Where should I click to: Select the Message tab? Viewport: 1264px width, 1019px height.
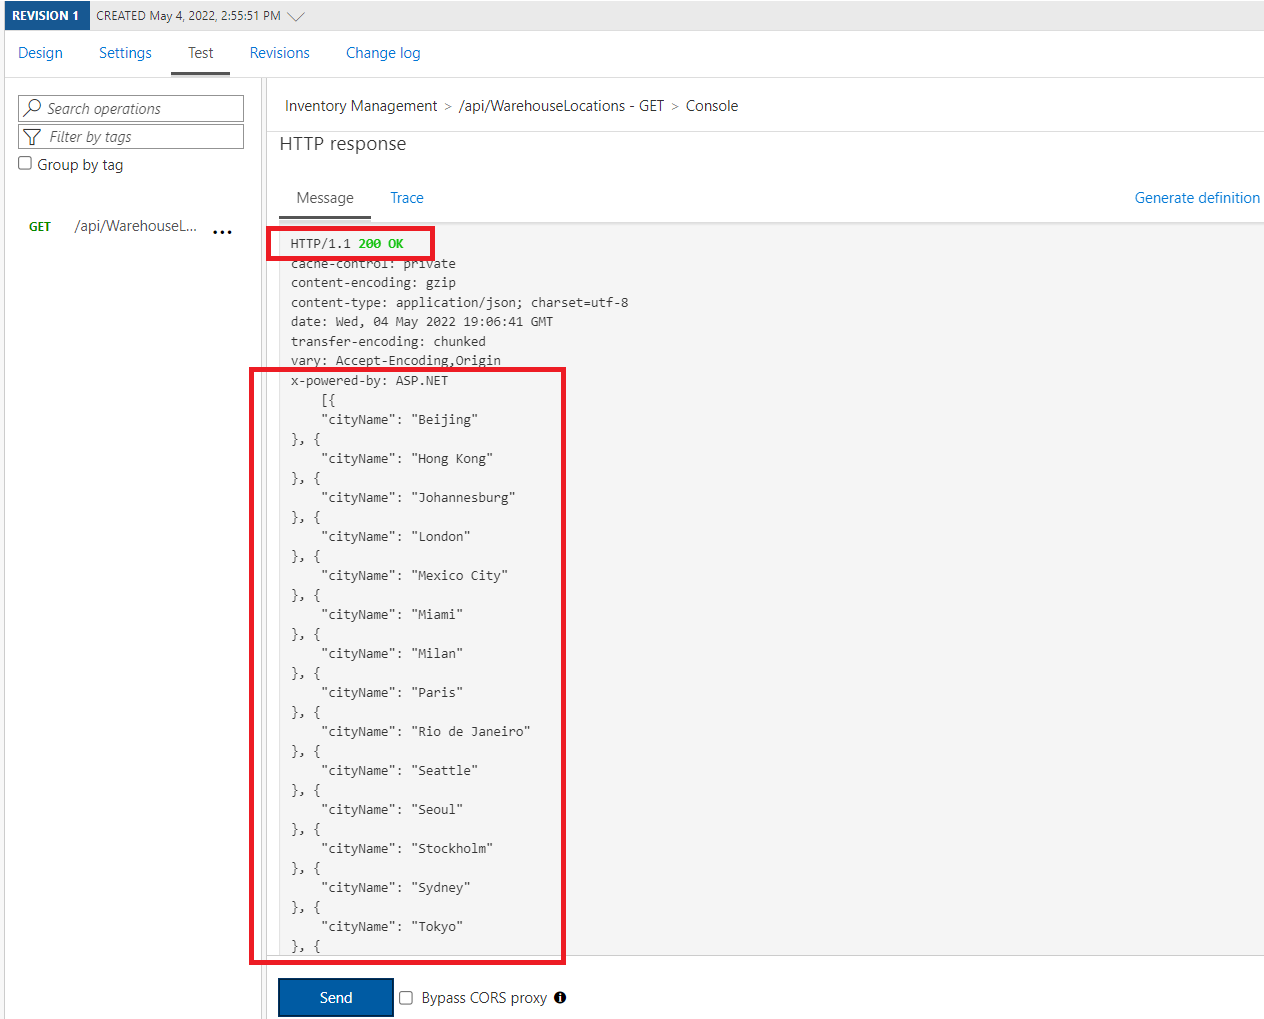324,198
